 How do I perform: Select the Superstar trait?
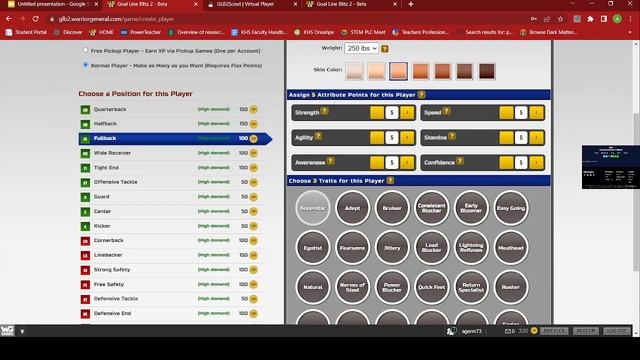[313, 208]
